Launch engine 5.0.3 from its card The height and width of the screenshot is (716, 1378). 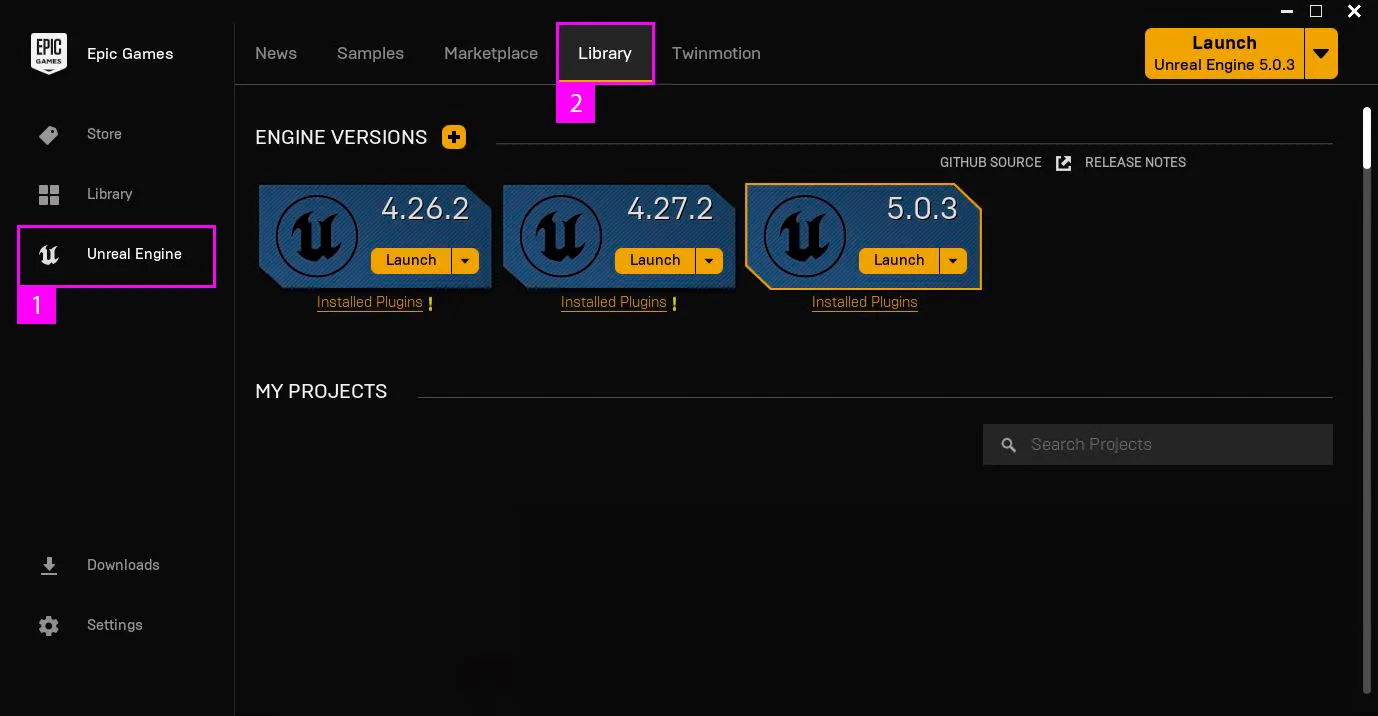pyautogui.click(x=899, y=261)
